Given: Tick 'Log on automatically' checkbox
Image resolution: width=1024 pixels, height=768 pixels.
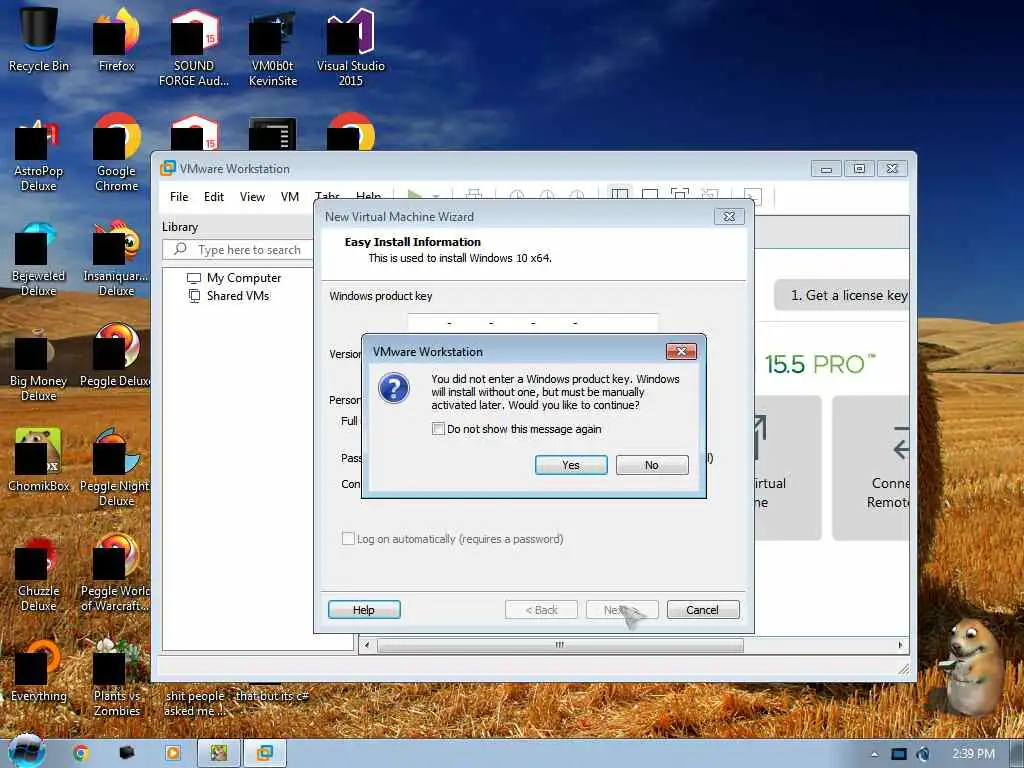Looking at the screenshot, I should (348, 538).
